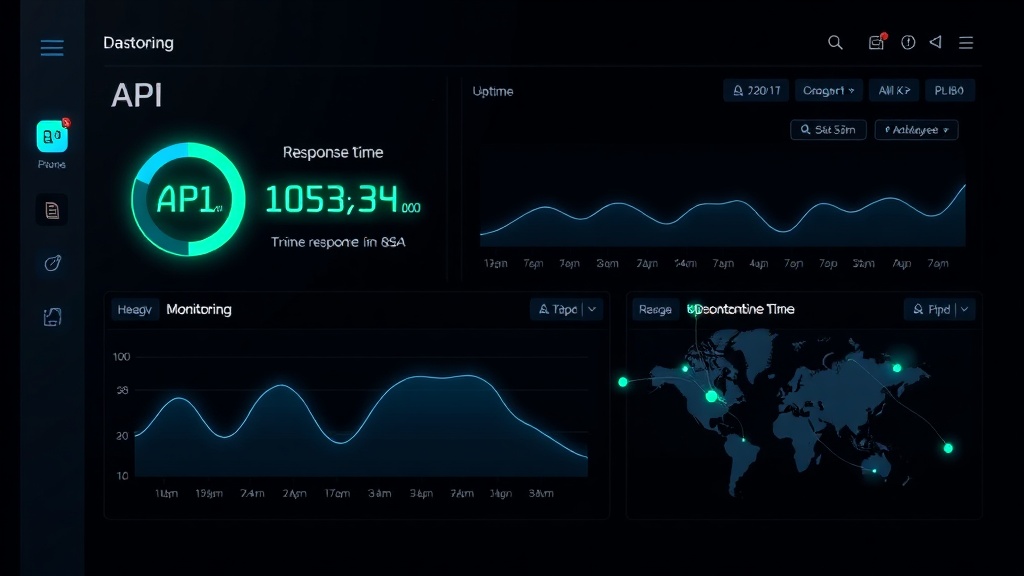1024x576 pixels.
Task: Click the API response time progress ring
Action: click(x=188, y=199)
